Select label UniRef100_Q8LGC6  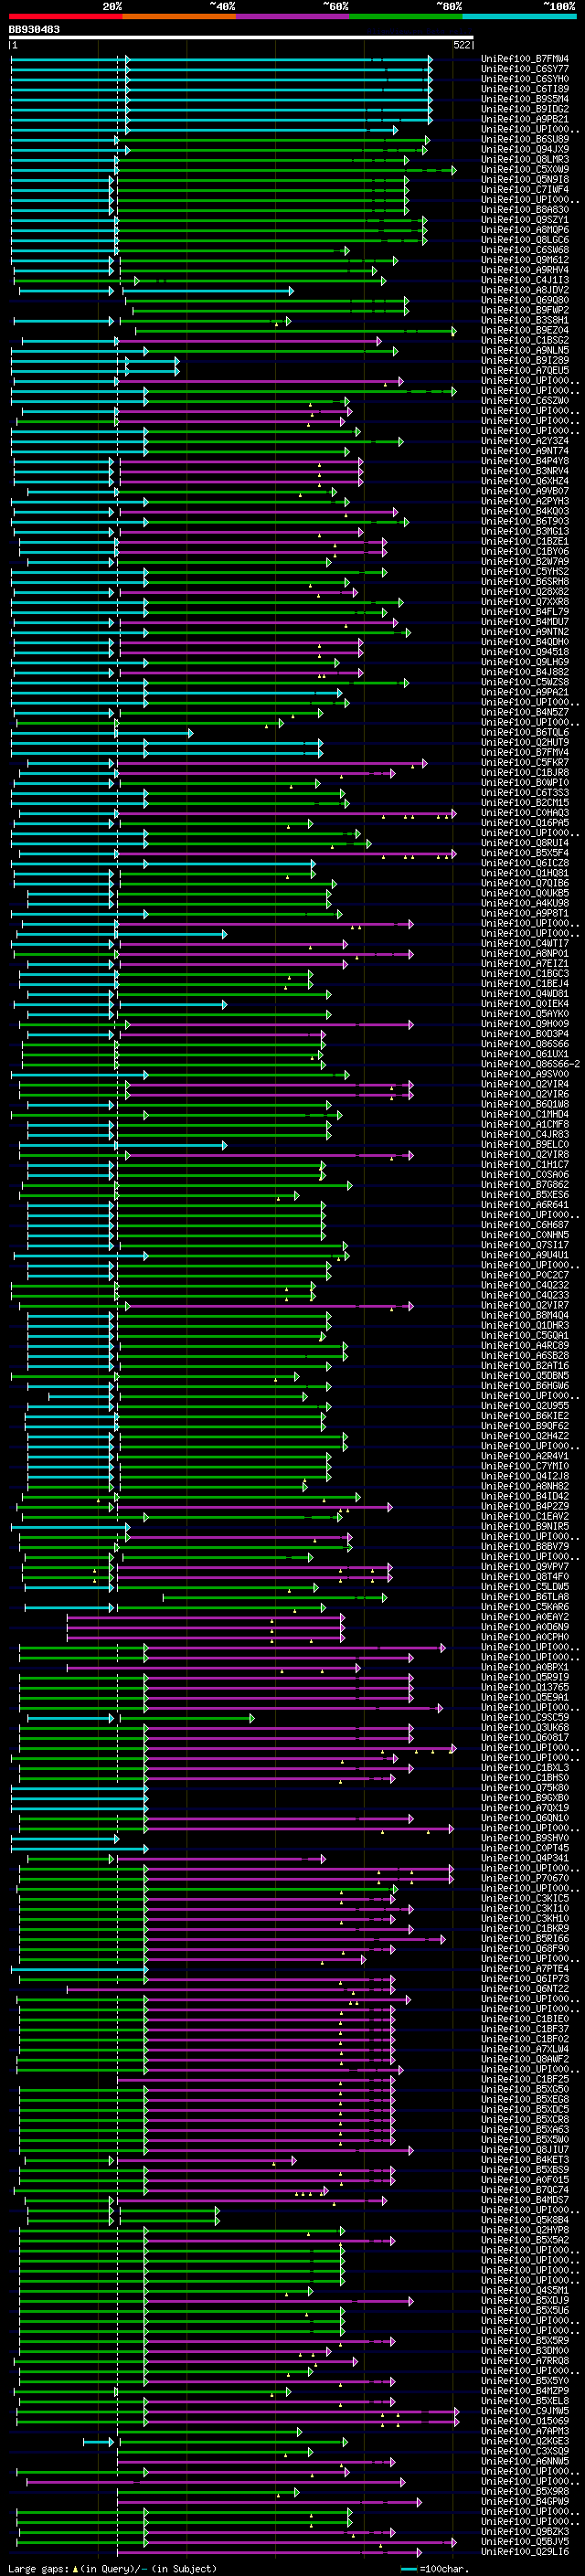[x=525, y=240]
